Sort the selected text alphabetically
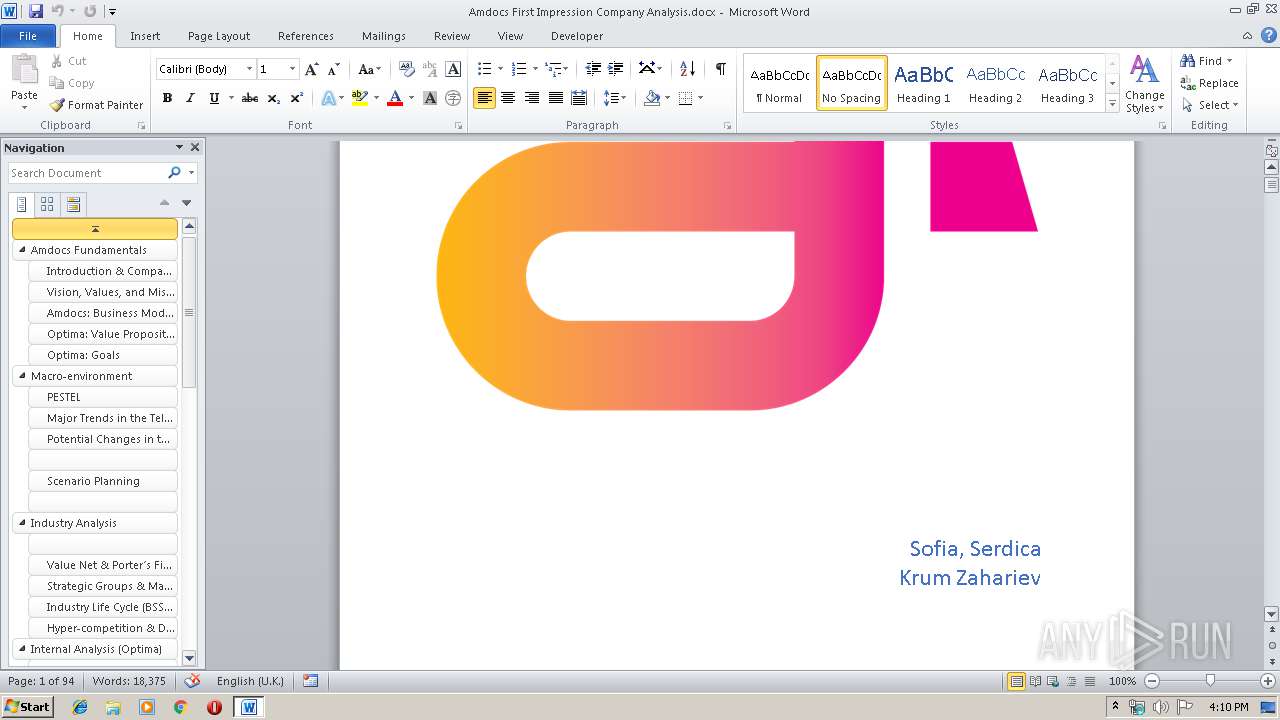1280x720 pixels. (x=687, y=69)
